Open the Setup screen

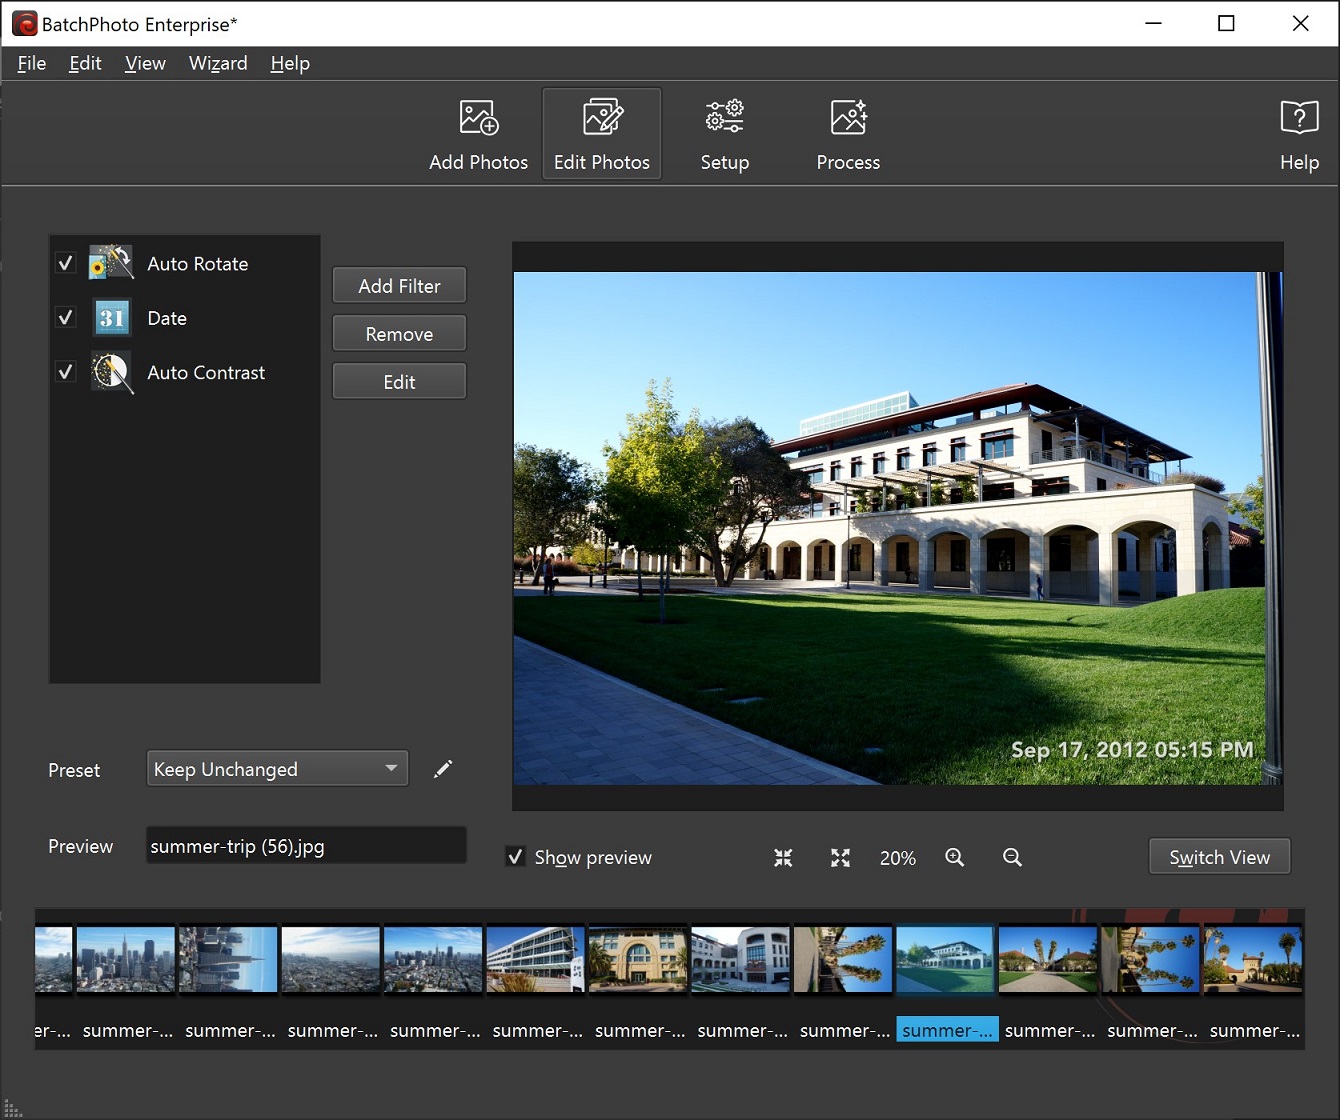pos(724,133)
